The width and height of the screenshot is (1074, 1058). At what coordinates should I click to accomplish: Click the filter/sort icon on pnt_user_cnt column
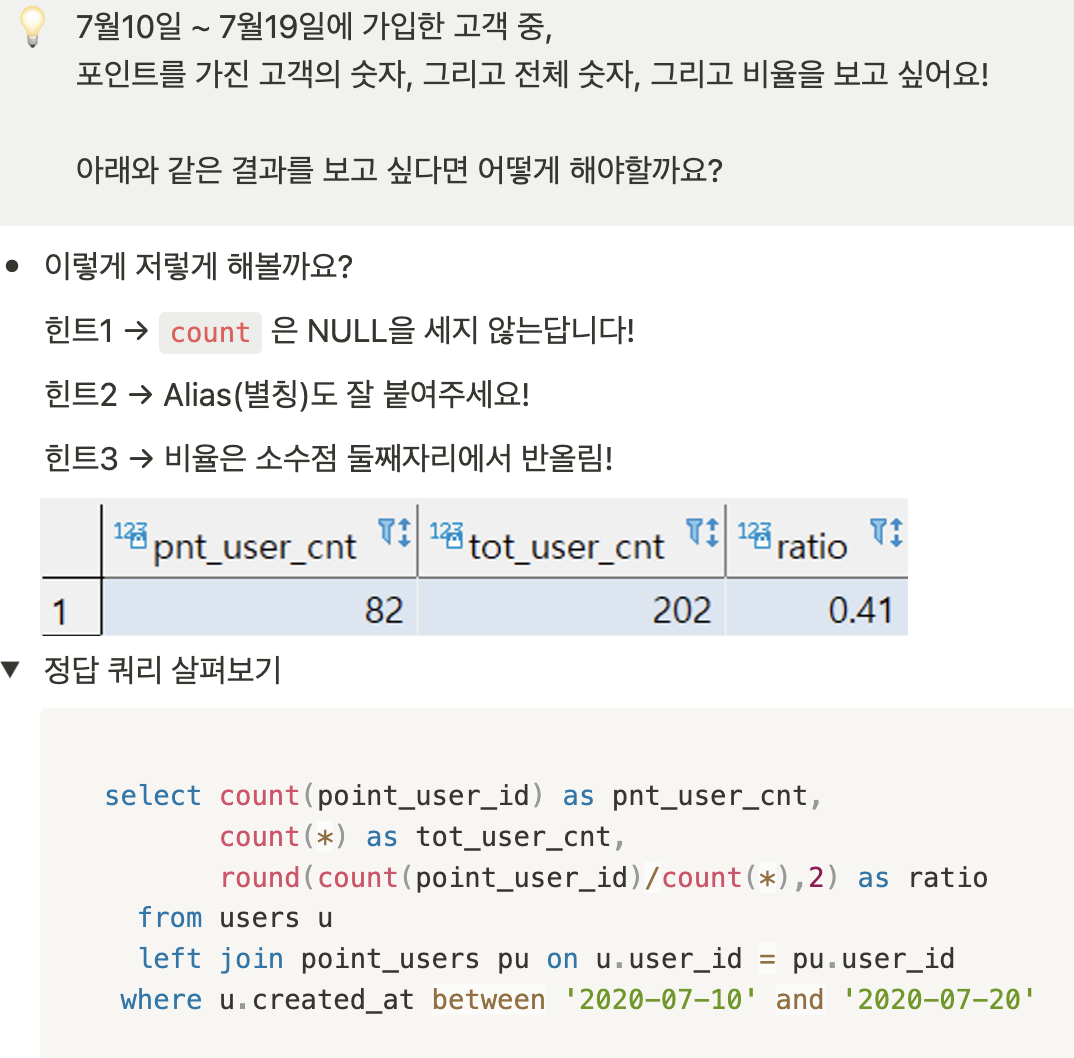pos(395,532)
